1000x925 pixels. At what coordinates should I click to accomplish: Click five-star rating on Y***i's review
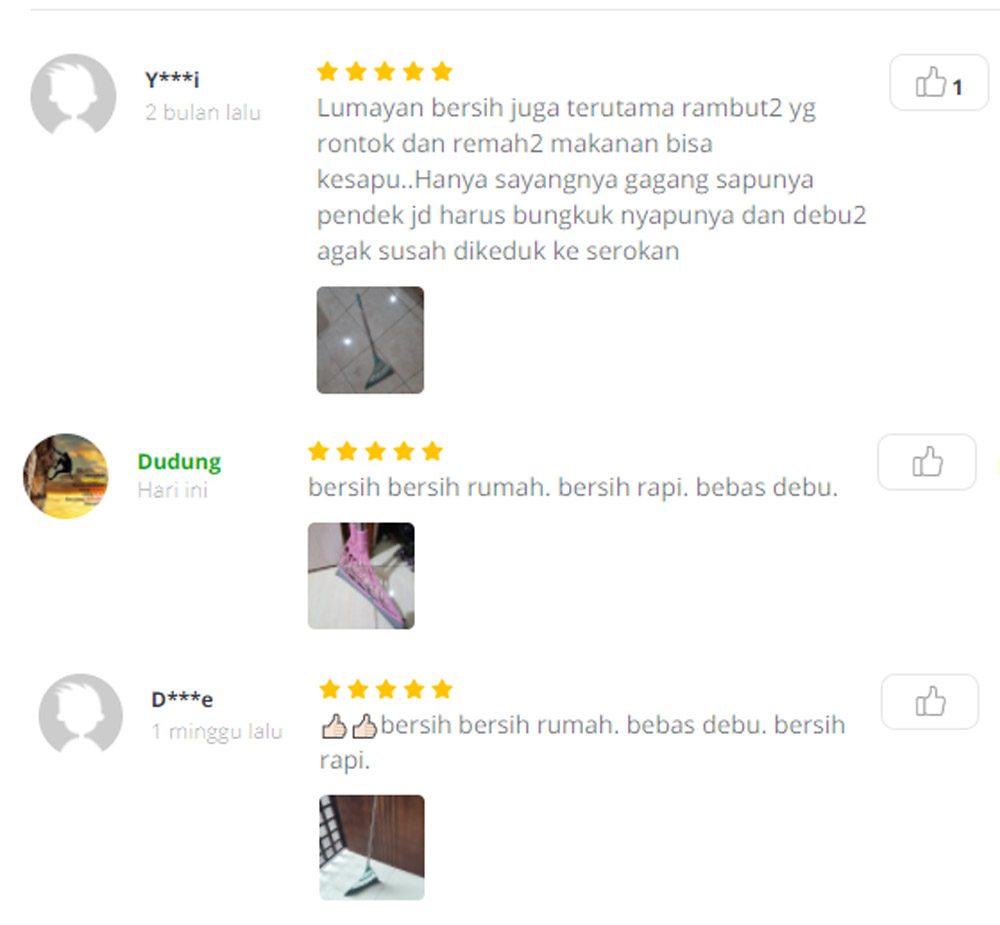[x=385, y=71]
